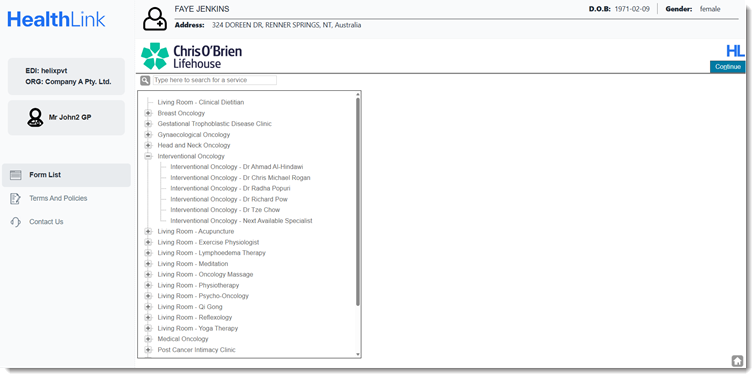The image size is (754, 375).
Task: Click the Medical Oncology label
Action: (183, 339)
